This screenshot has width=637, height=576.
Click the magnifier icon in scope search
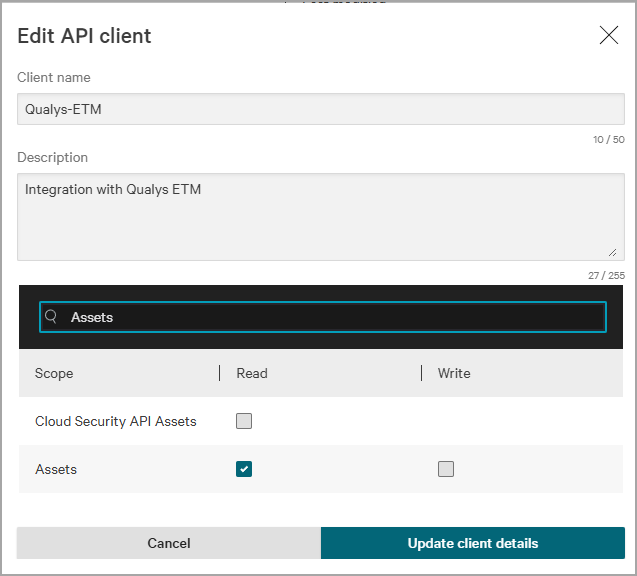pos(52,317)
